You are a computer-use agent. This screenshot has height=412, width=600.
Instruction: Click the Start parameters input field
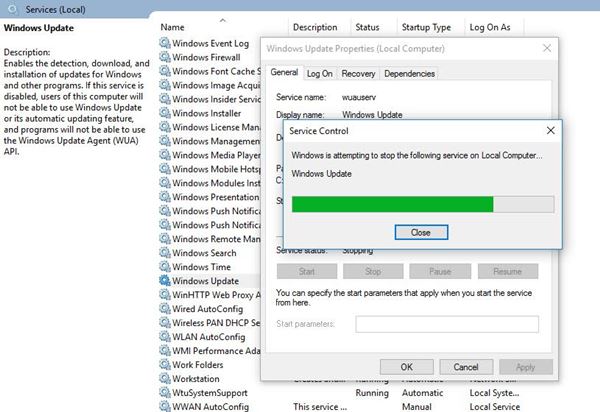coord(447,324)
